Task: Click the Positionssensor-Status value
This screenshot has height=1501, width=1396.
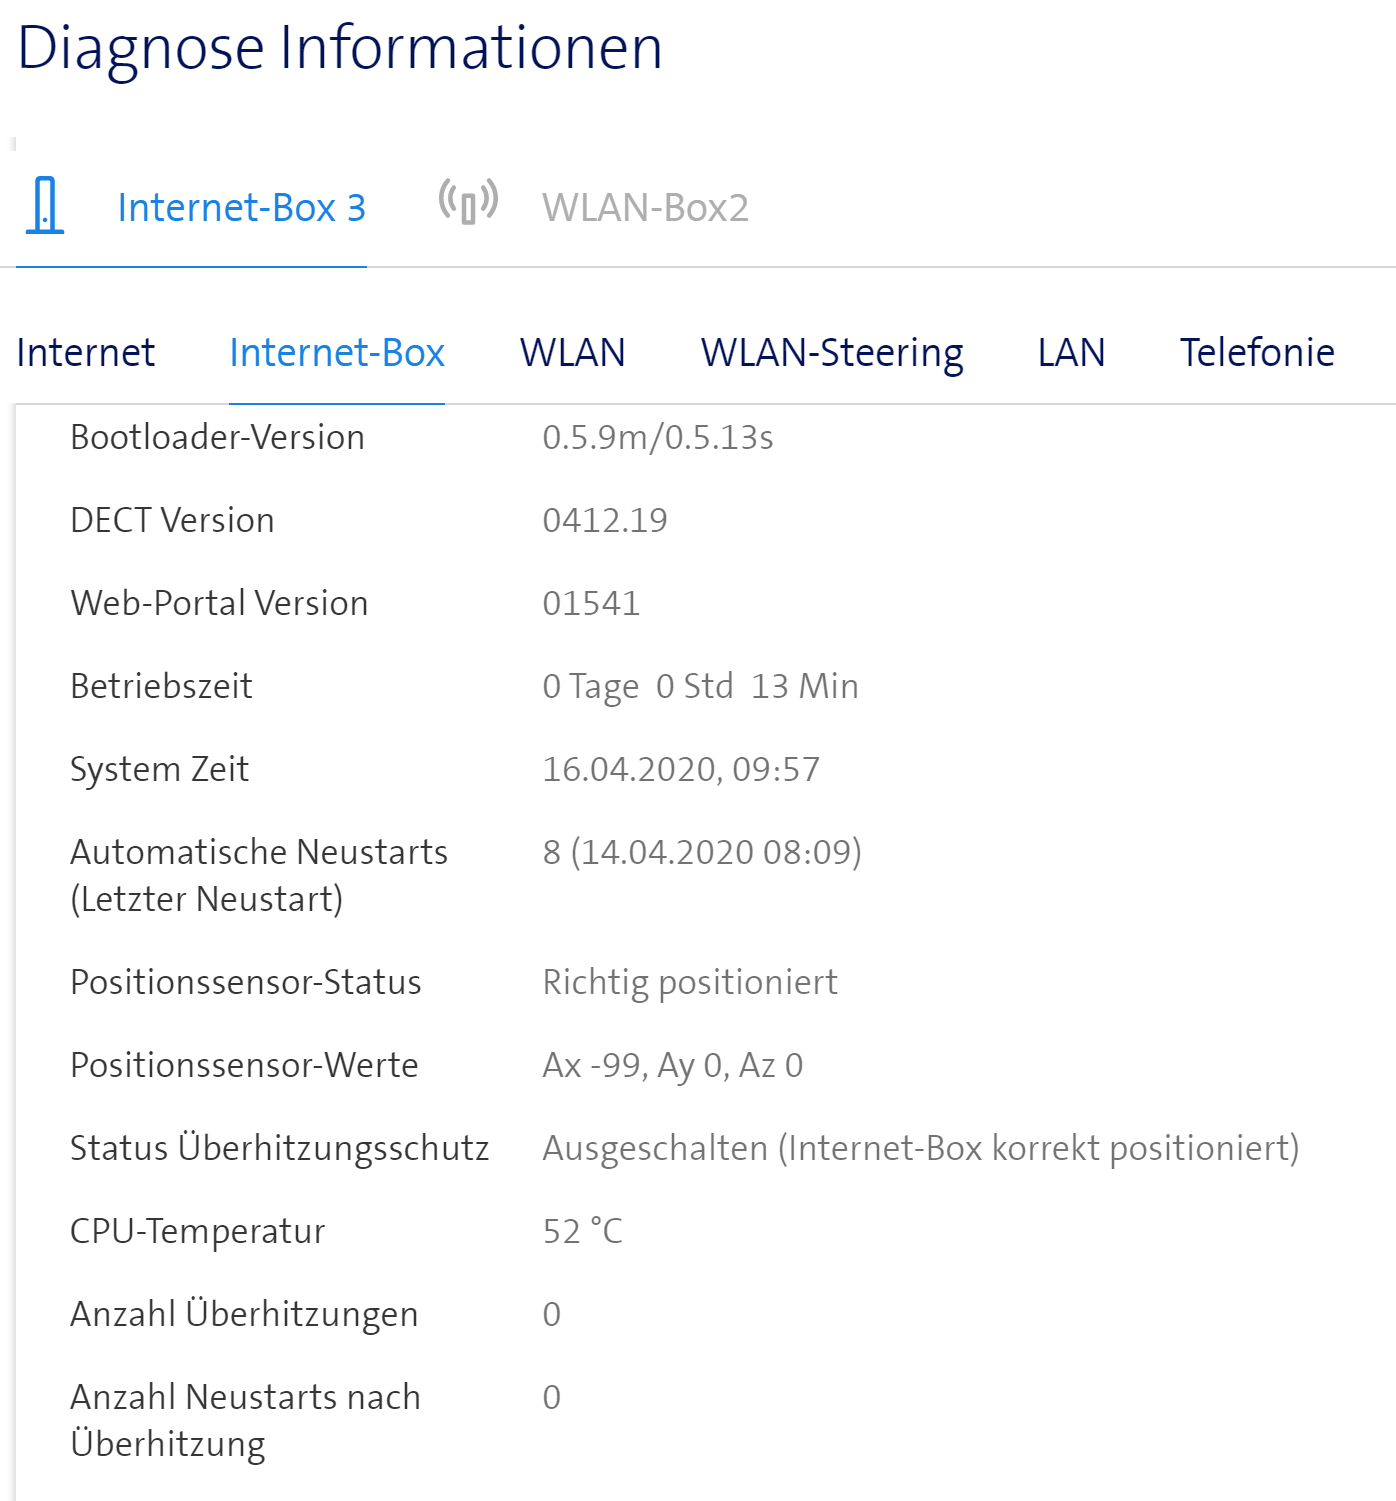Action: [x=689, y=982]
